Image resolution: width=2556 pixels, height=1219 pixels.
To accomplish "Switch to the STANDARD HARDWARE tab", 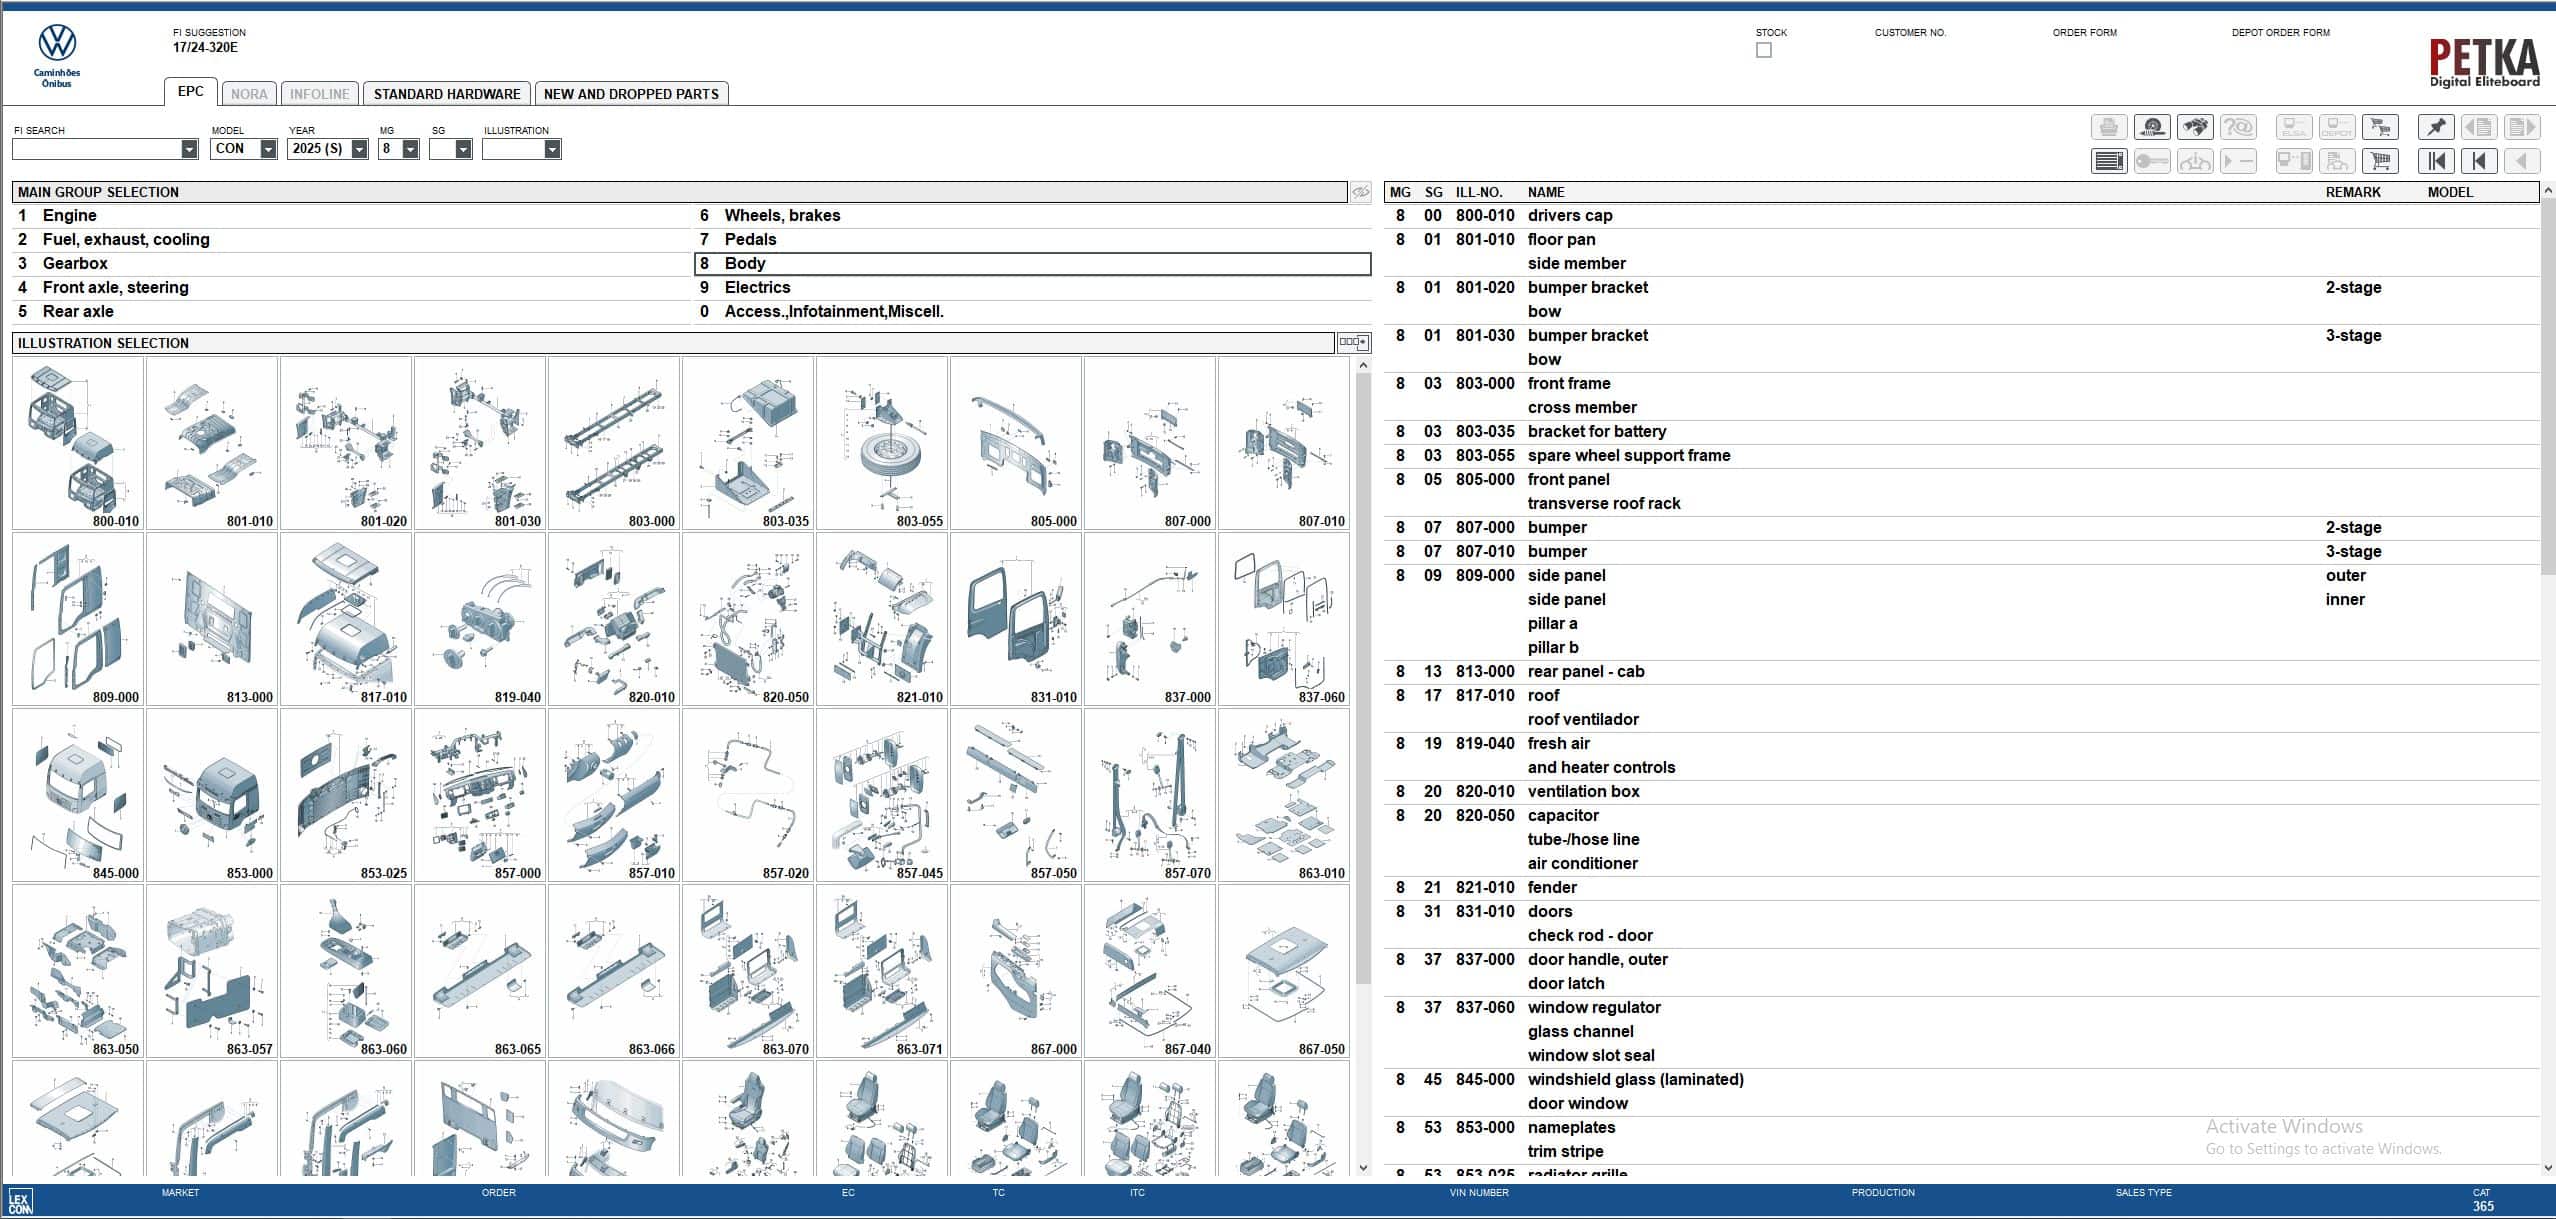I will tap(447, 94).
